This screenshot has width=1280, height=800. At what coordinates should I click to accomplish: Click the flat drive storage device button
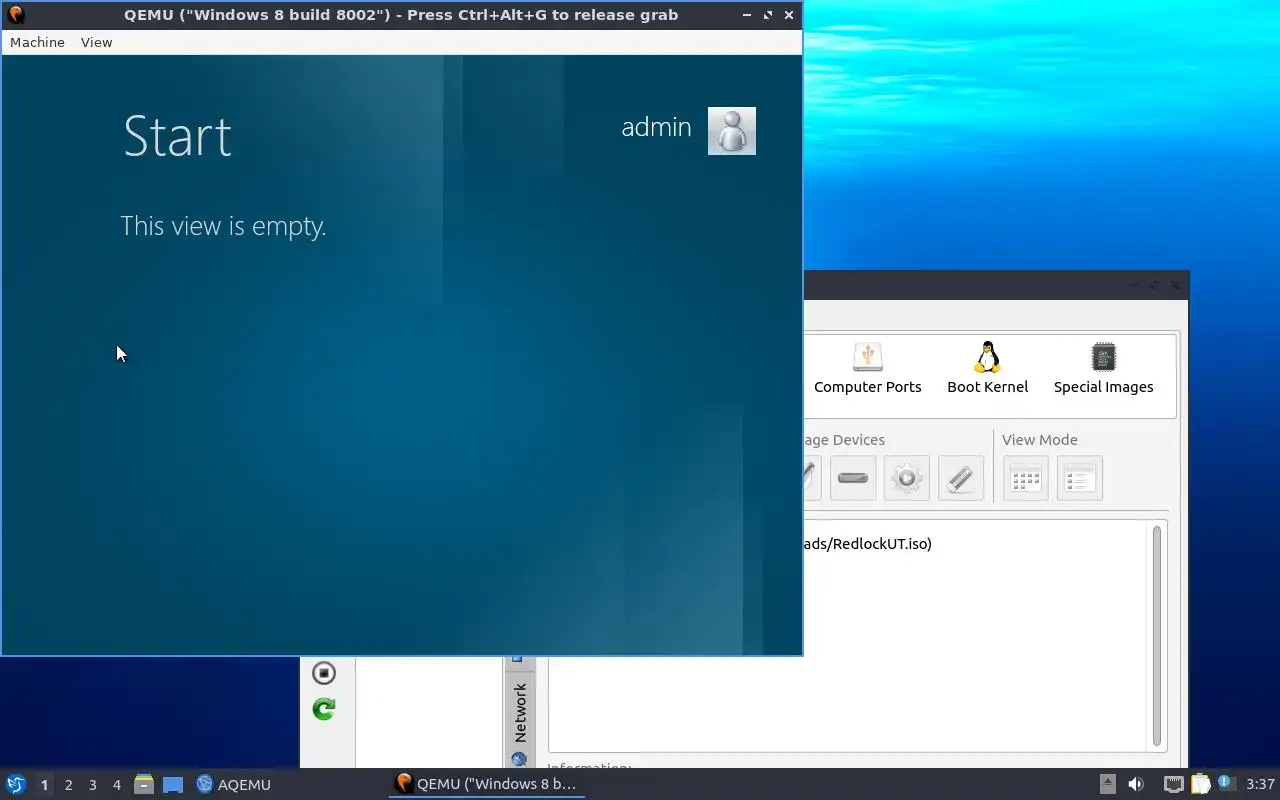(853, 478)
